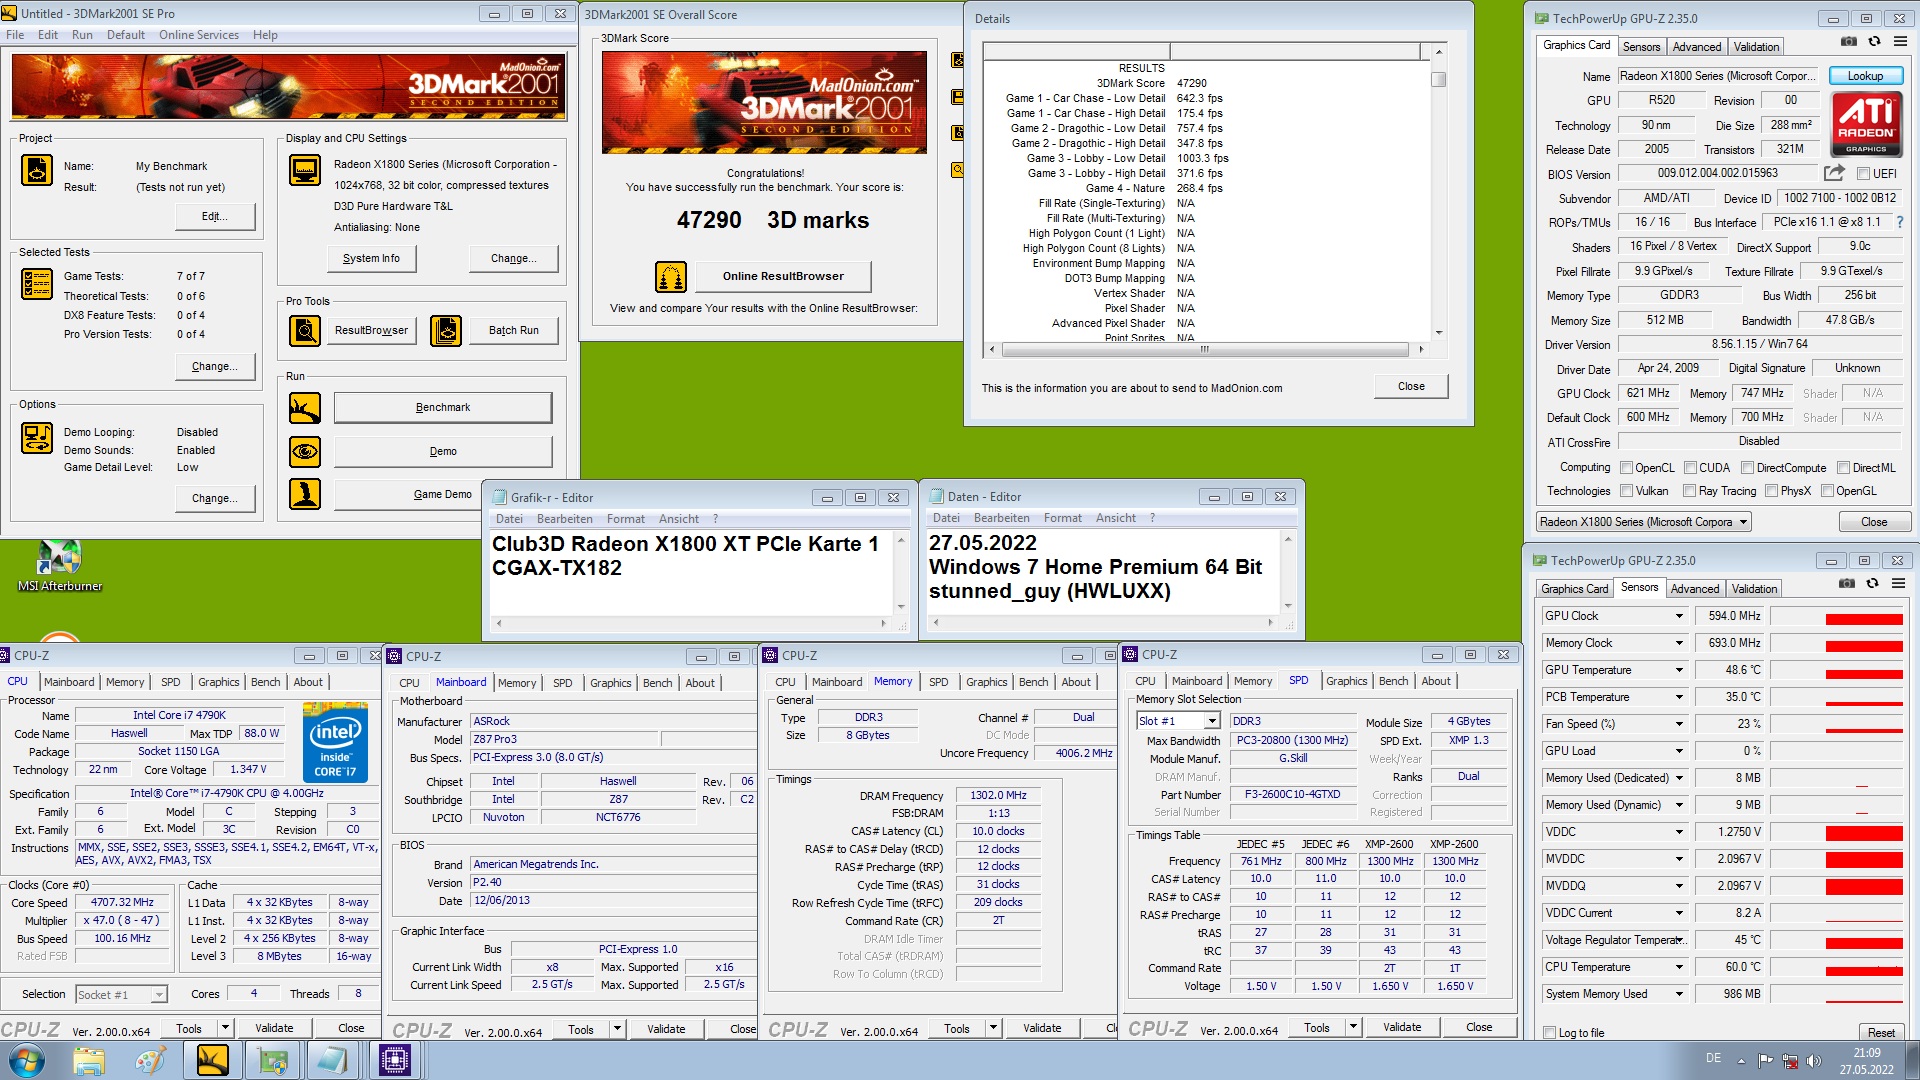
Task: Click Close in the Details window
Action: (x=1411, y=386)
